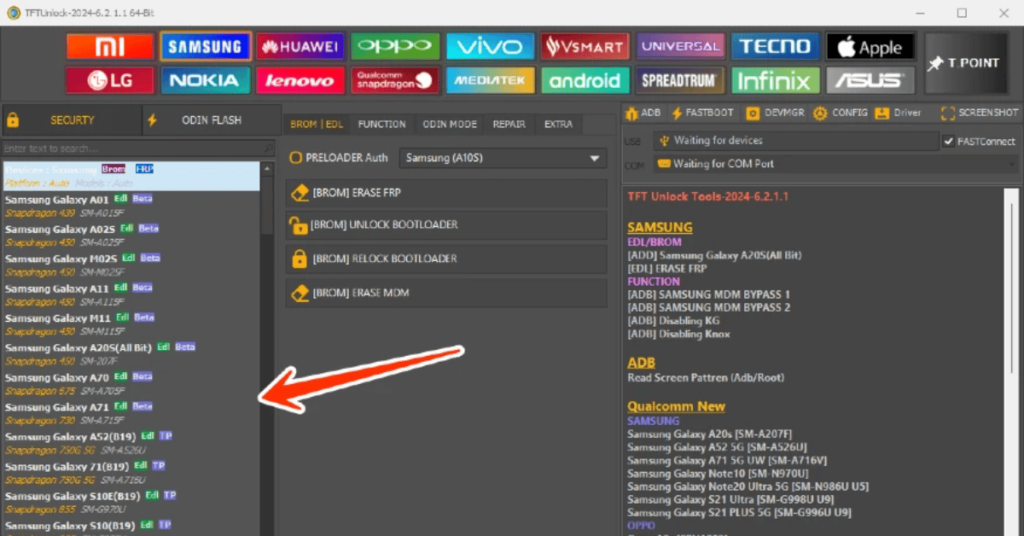
Task: Click the SAMSUNG heading in log
Action: coord(660,227)
